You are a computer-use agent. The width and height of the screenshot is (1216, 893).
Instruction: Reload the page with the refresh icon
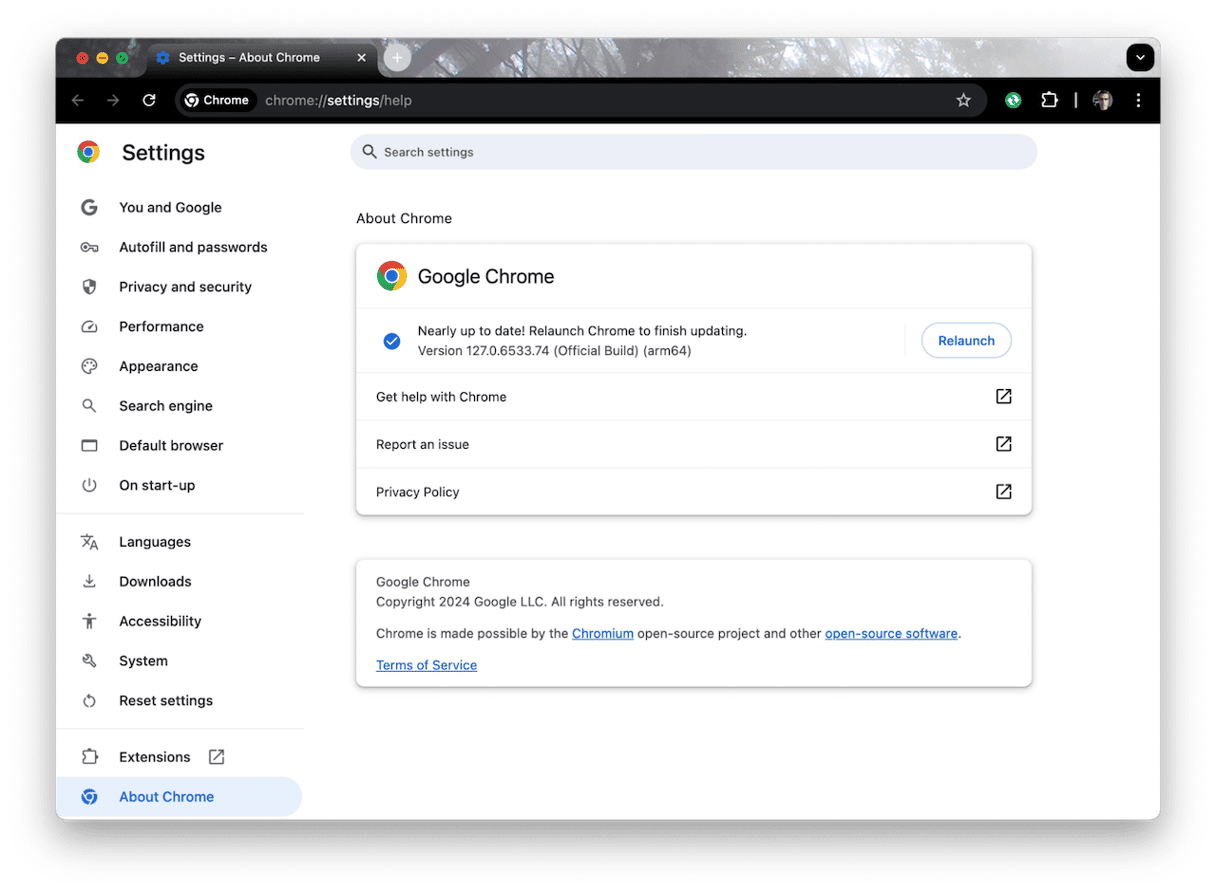[x=149, y=100]
